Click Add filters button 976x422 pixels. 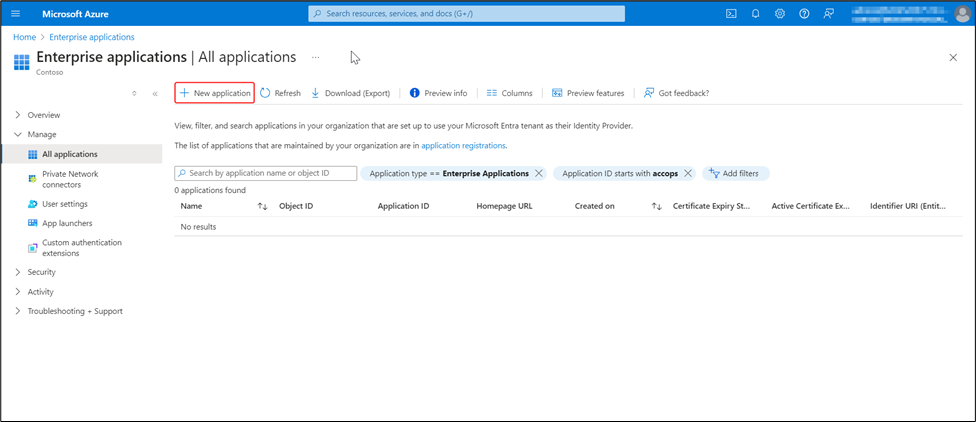pyautogui.click(x=735, y=173)
